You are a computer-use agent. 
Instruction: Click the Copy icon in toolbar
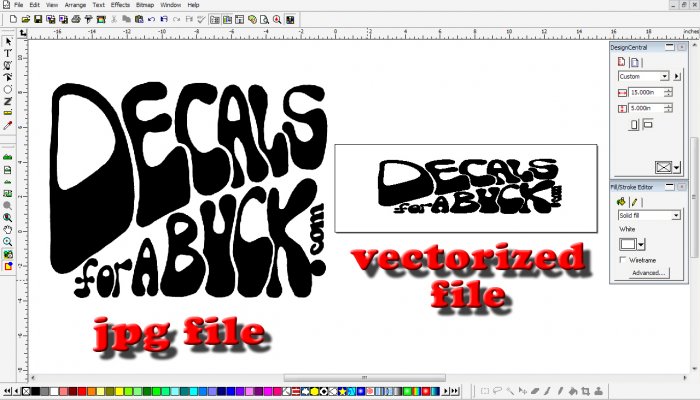[x=126, y=19]
